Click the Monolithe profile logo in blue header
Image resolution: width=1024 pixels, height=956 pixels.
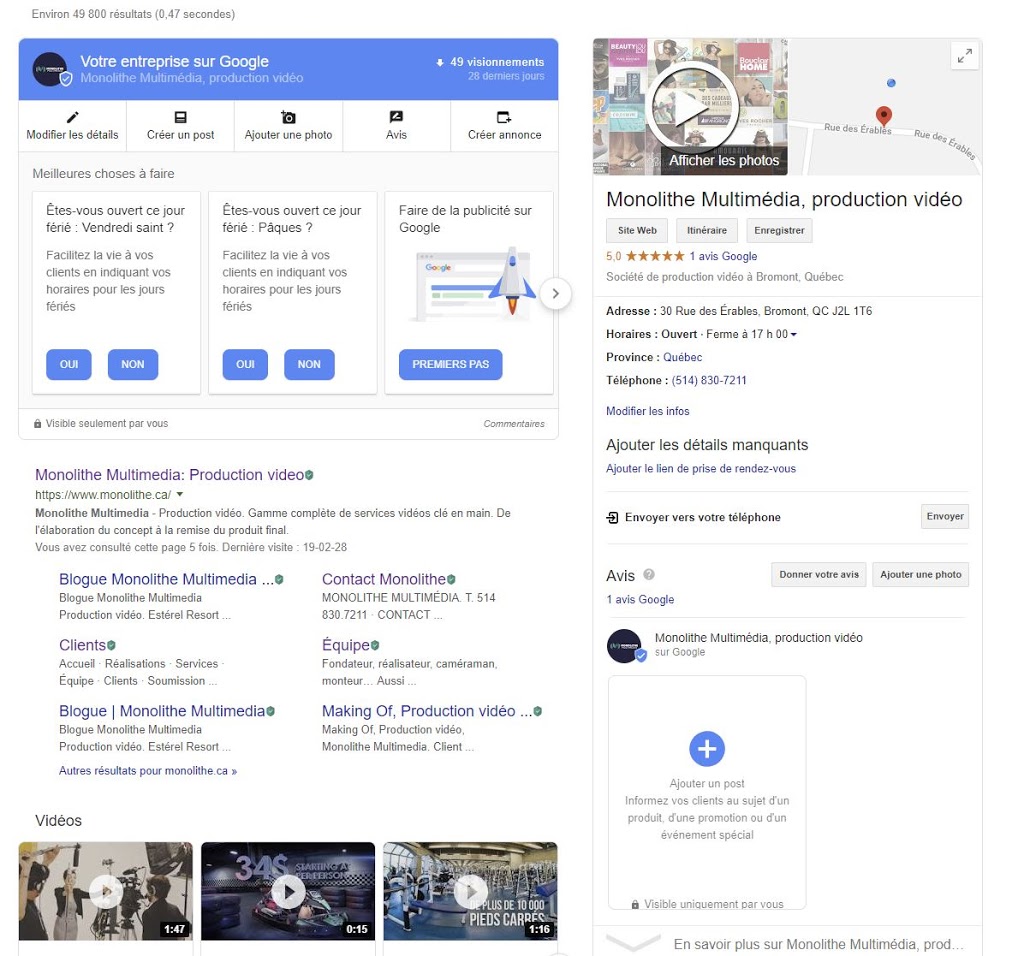(50, 69)
